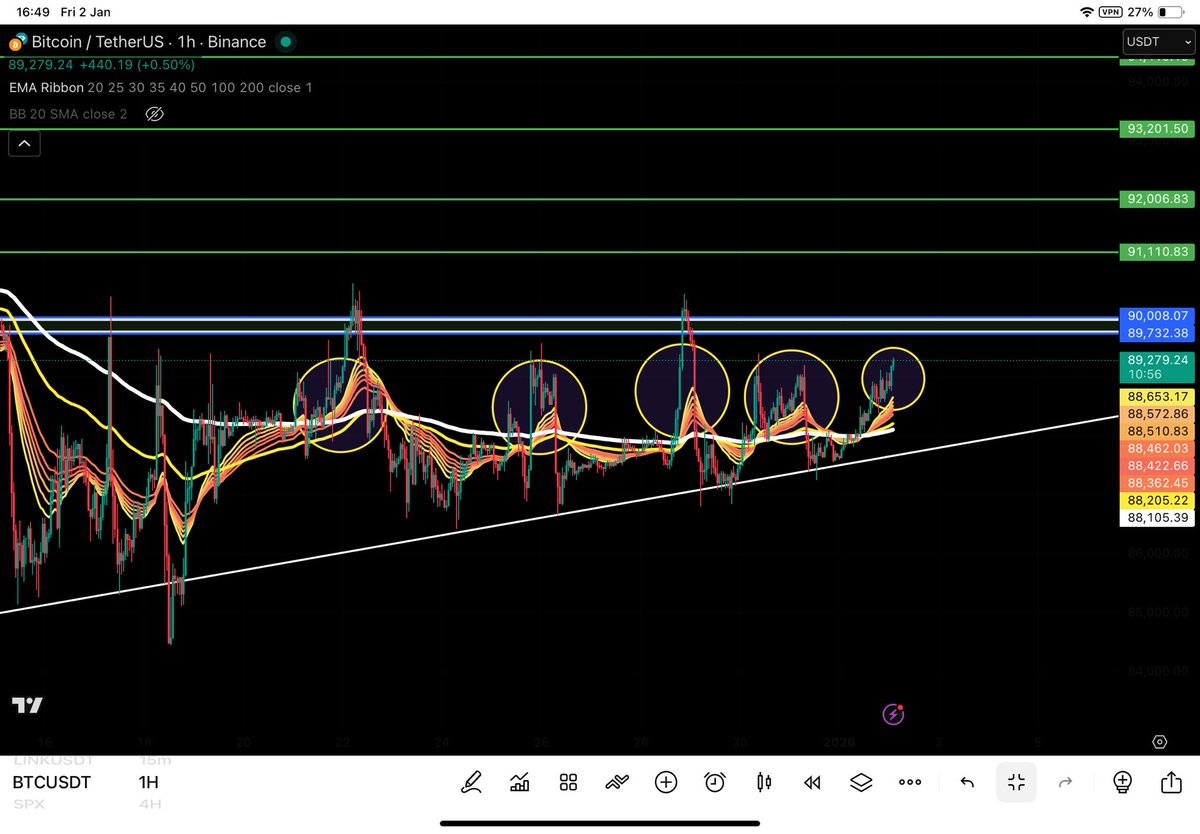The width and height of the screenshot is (1200, 834).
Task: Tap the 88,510.83 EMA value label
Action: point(1158,431)
